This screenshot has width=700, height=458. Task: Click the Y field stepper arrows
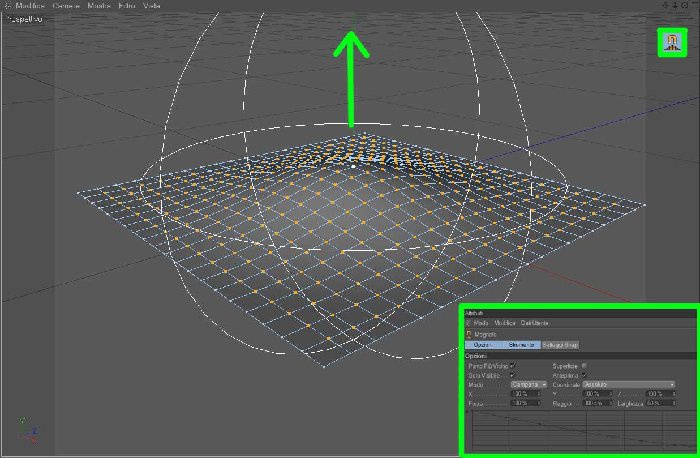coord(611,394)
